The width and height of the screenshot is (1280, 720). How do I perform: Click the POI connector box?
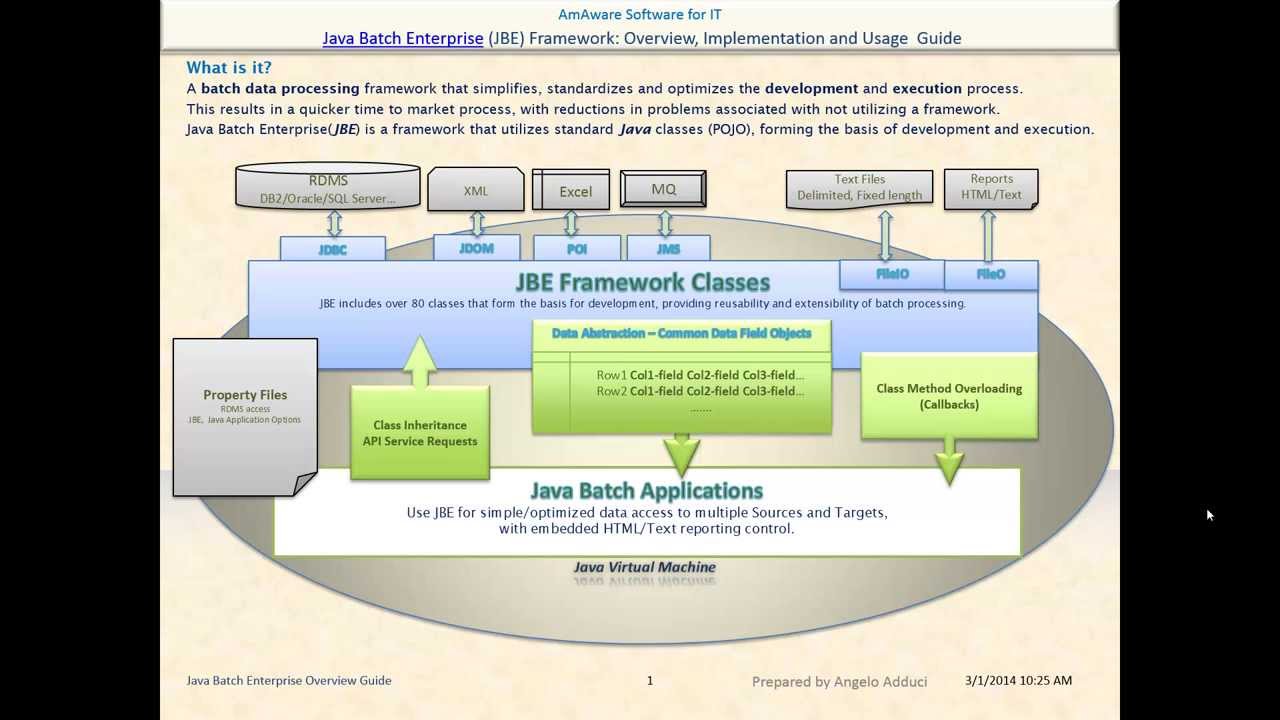[576, 248]
